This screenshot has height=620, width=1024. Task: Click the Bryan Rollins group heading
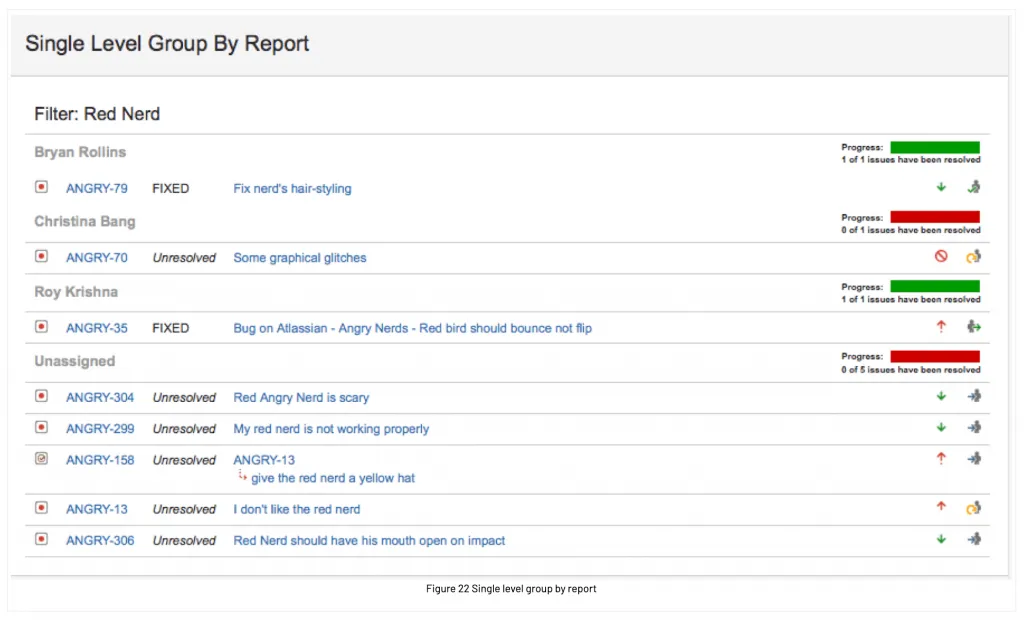[80, 152]
